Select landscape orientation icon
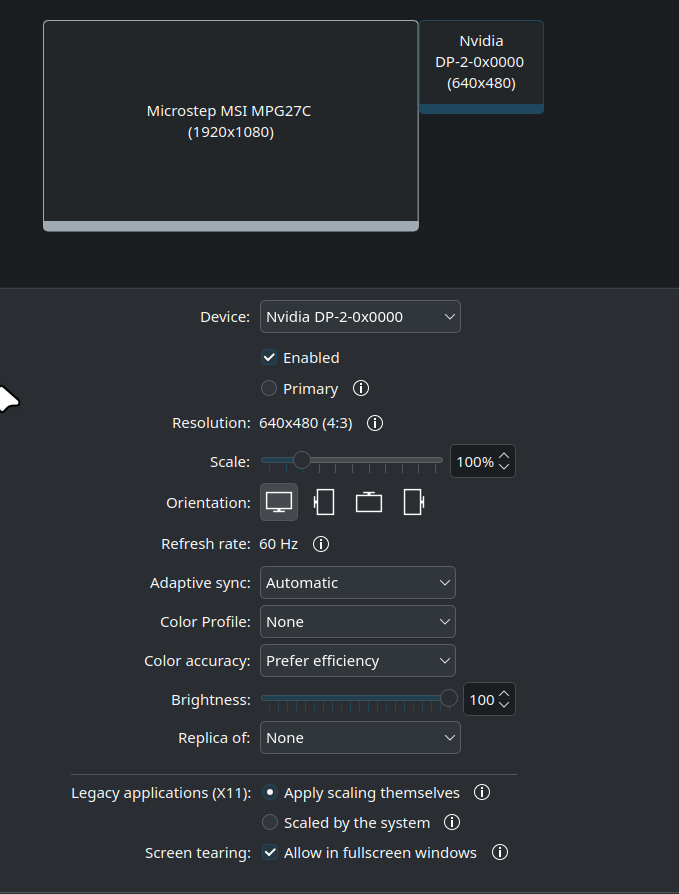The image size is (679, 894). (x=279, y=502)
